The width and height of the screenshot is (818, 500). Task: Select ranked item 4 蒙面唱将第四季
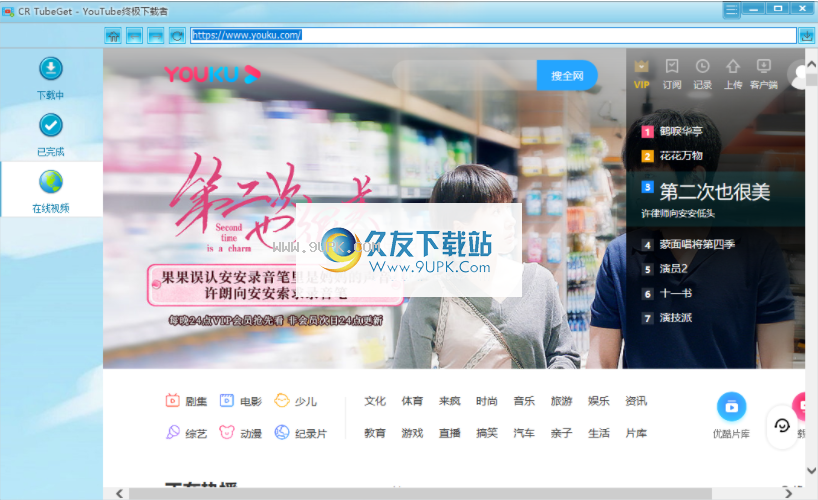click(x=688, y=244)
